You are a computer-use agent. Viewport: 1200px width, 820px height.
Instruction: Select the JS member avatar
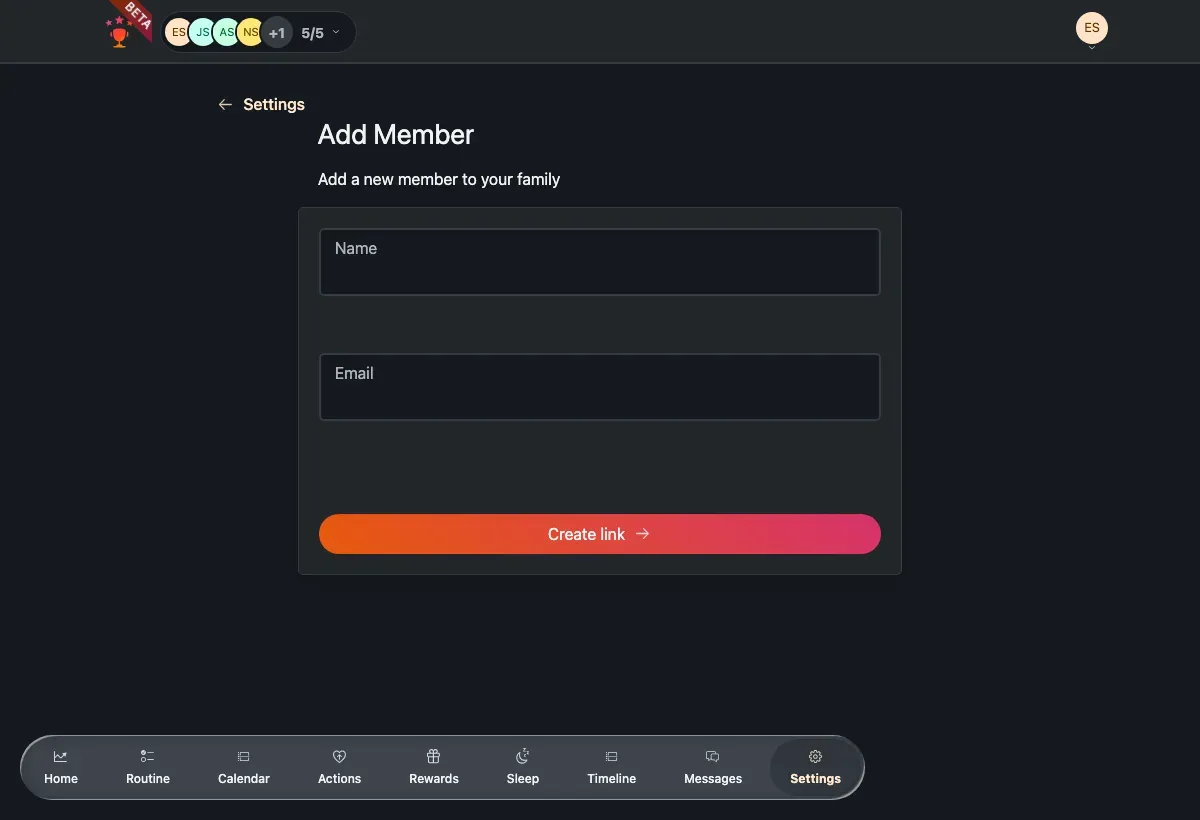click(202, 33)
